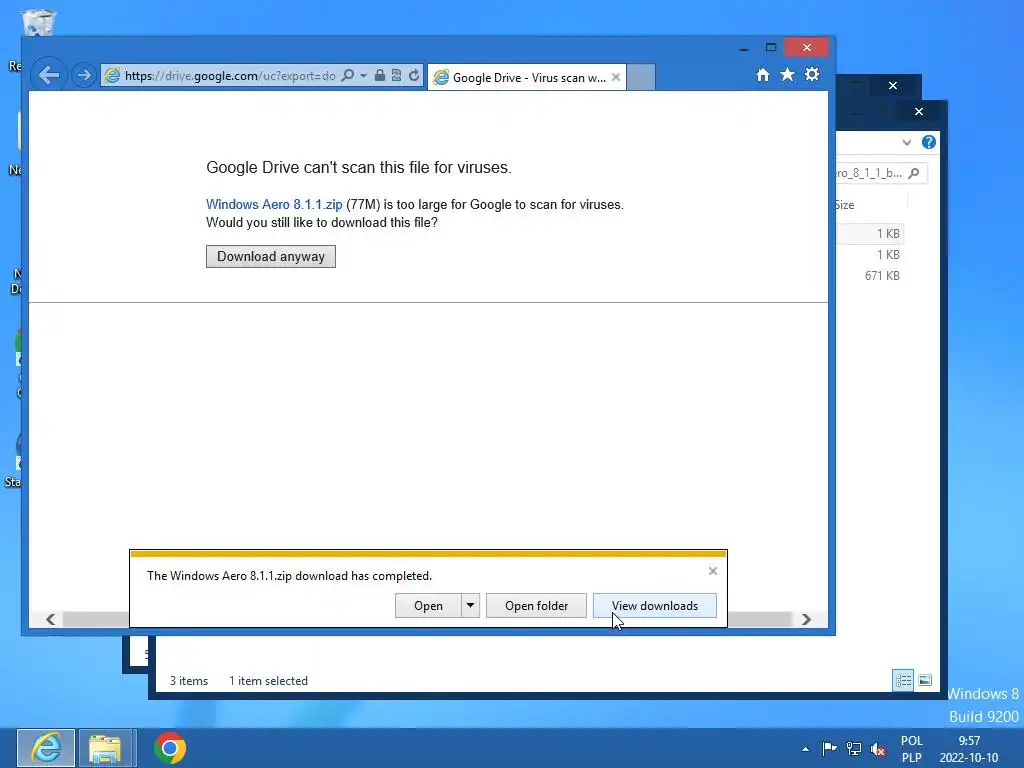The width and height of the screenshot is (1024, 768).
Task: Maximize the Internet Explorer window
Action: click(771, 48)
